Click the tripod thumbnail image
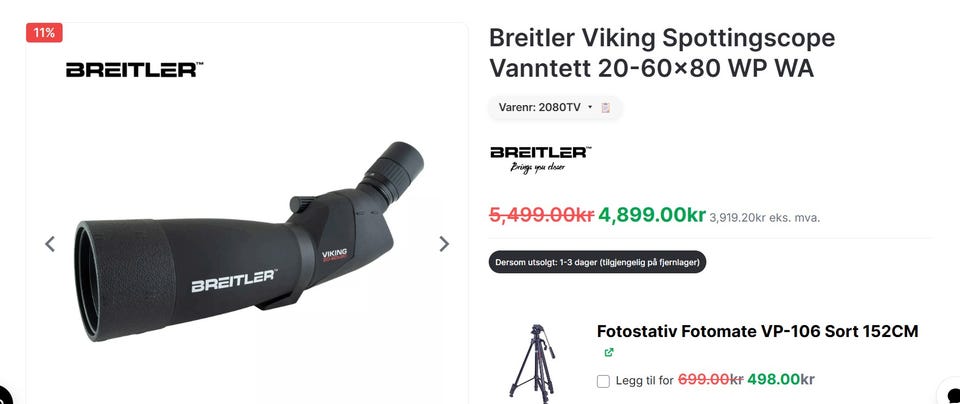Screen dimensions: 960x404 point(533,363)
